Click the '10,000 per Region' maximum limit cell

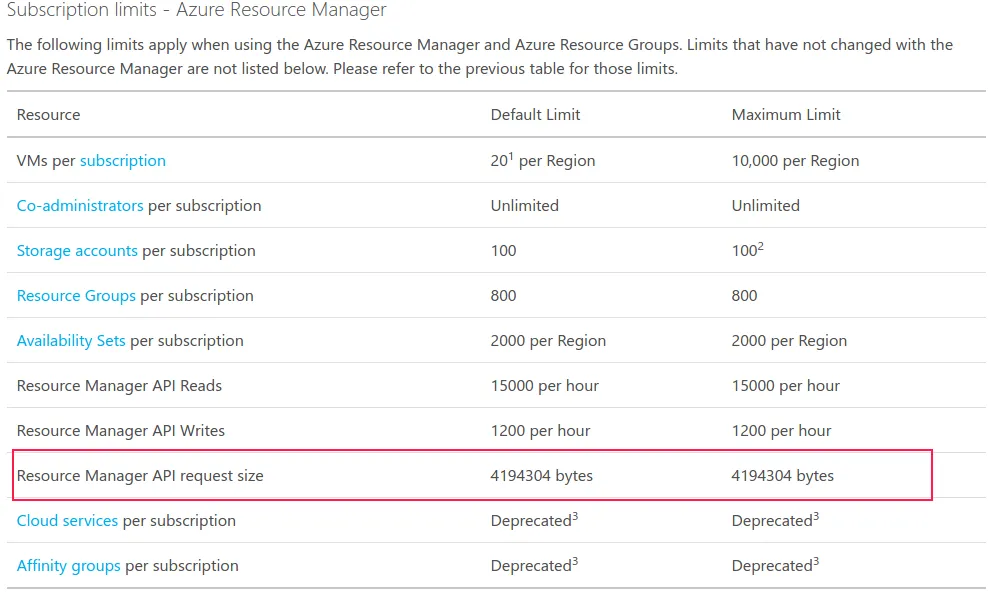pos(795,161)
